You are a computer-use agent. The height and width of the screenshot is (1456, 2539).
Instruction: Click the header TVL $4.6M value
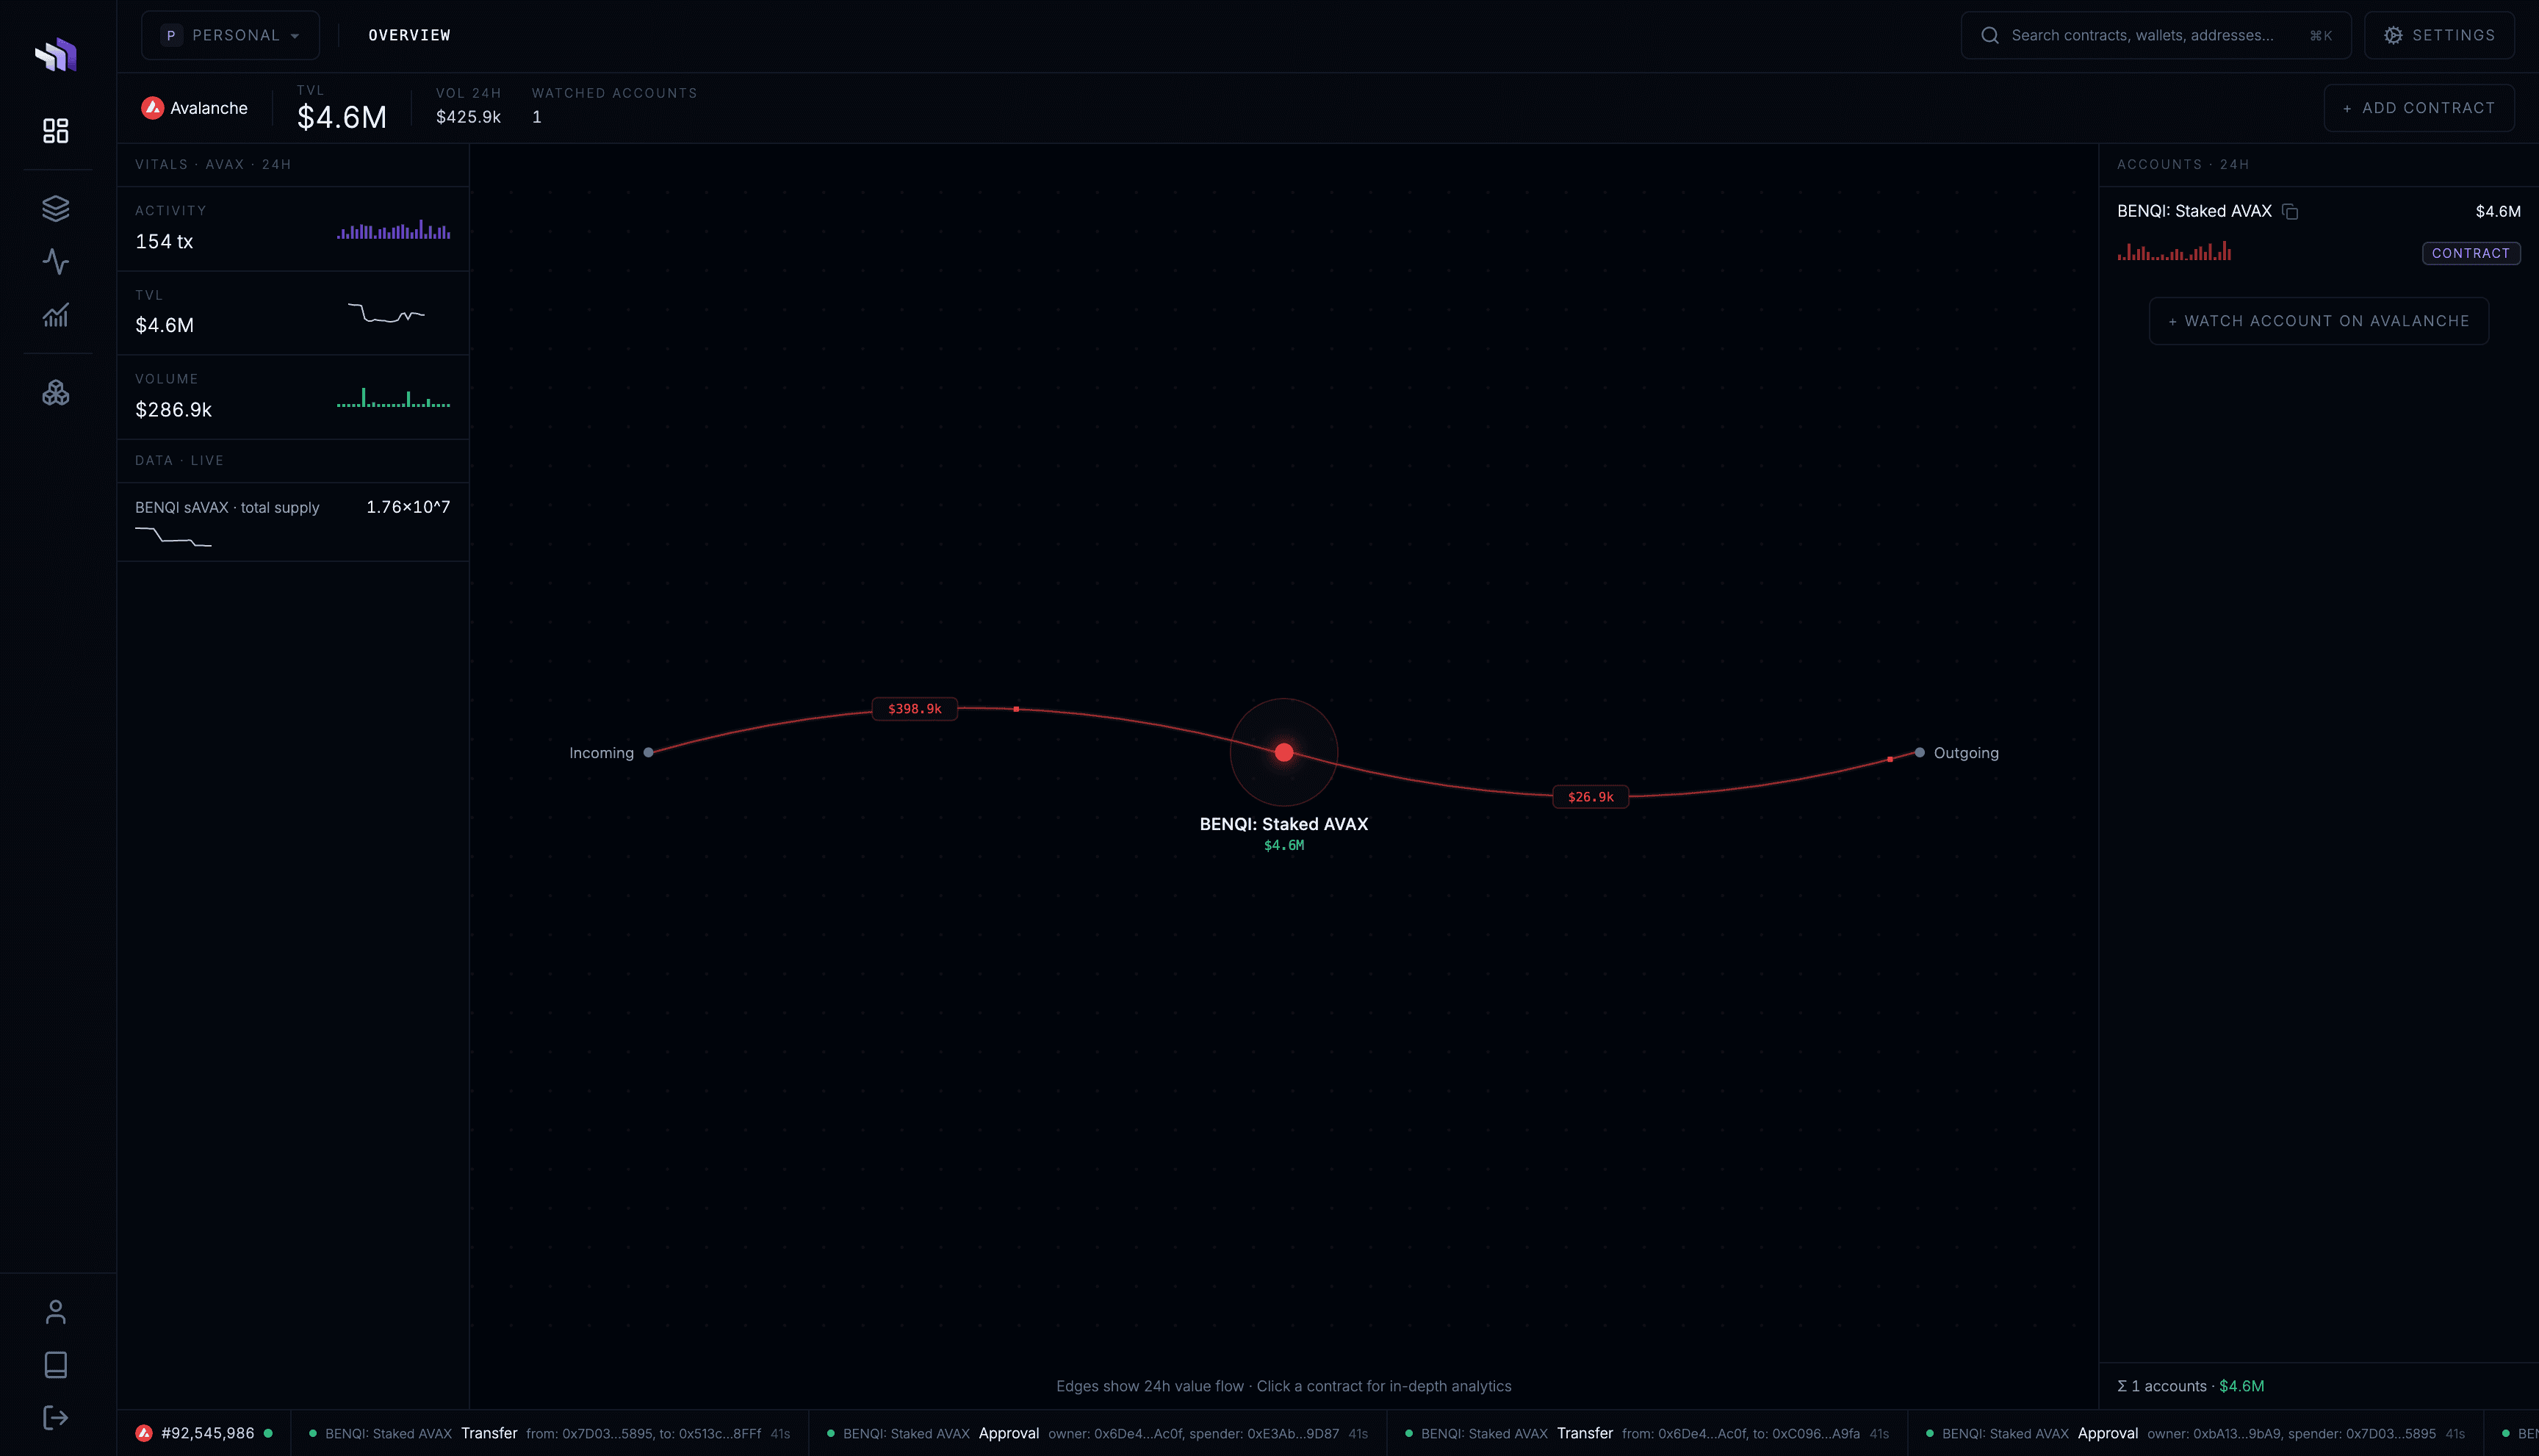(342, 117)
